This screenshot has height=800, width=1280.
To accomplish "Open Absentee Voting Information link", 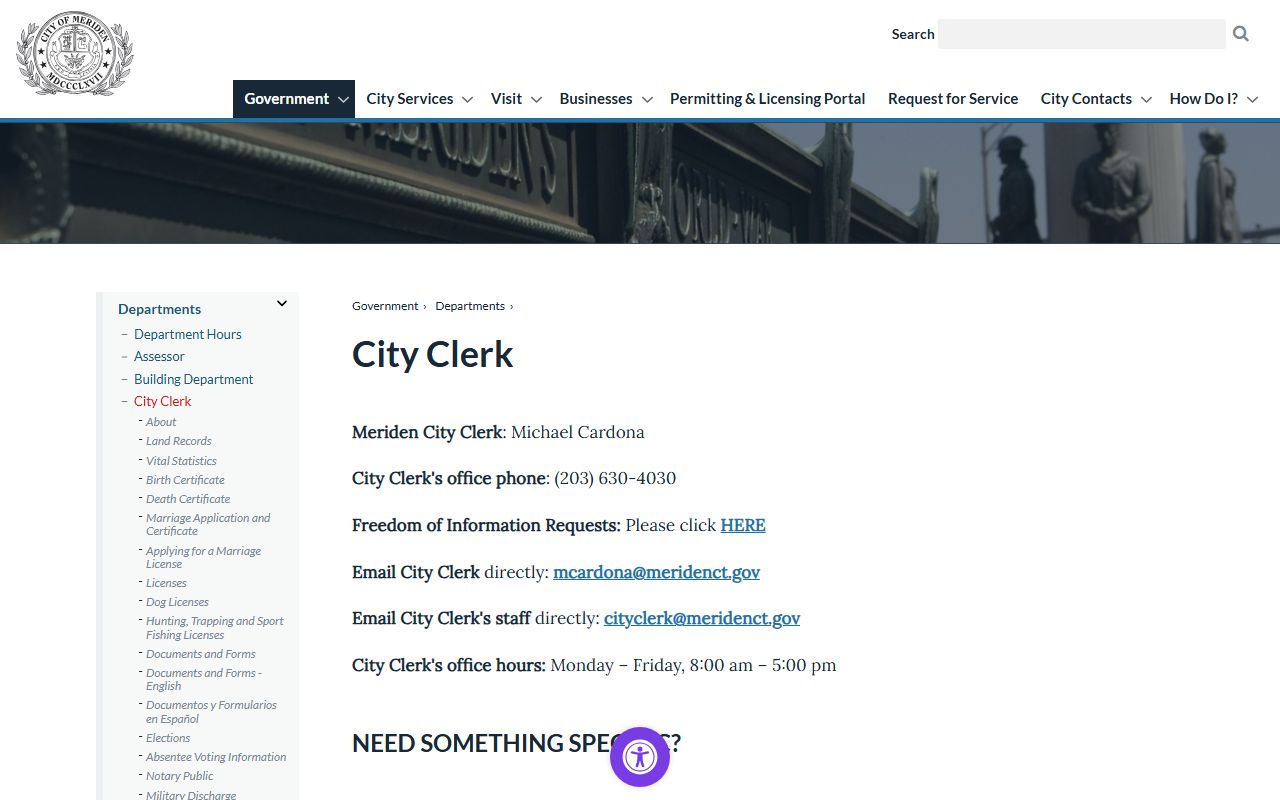I will pos(216,757).
